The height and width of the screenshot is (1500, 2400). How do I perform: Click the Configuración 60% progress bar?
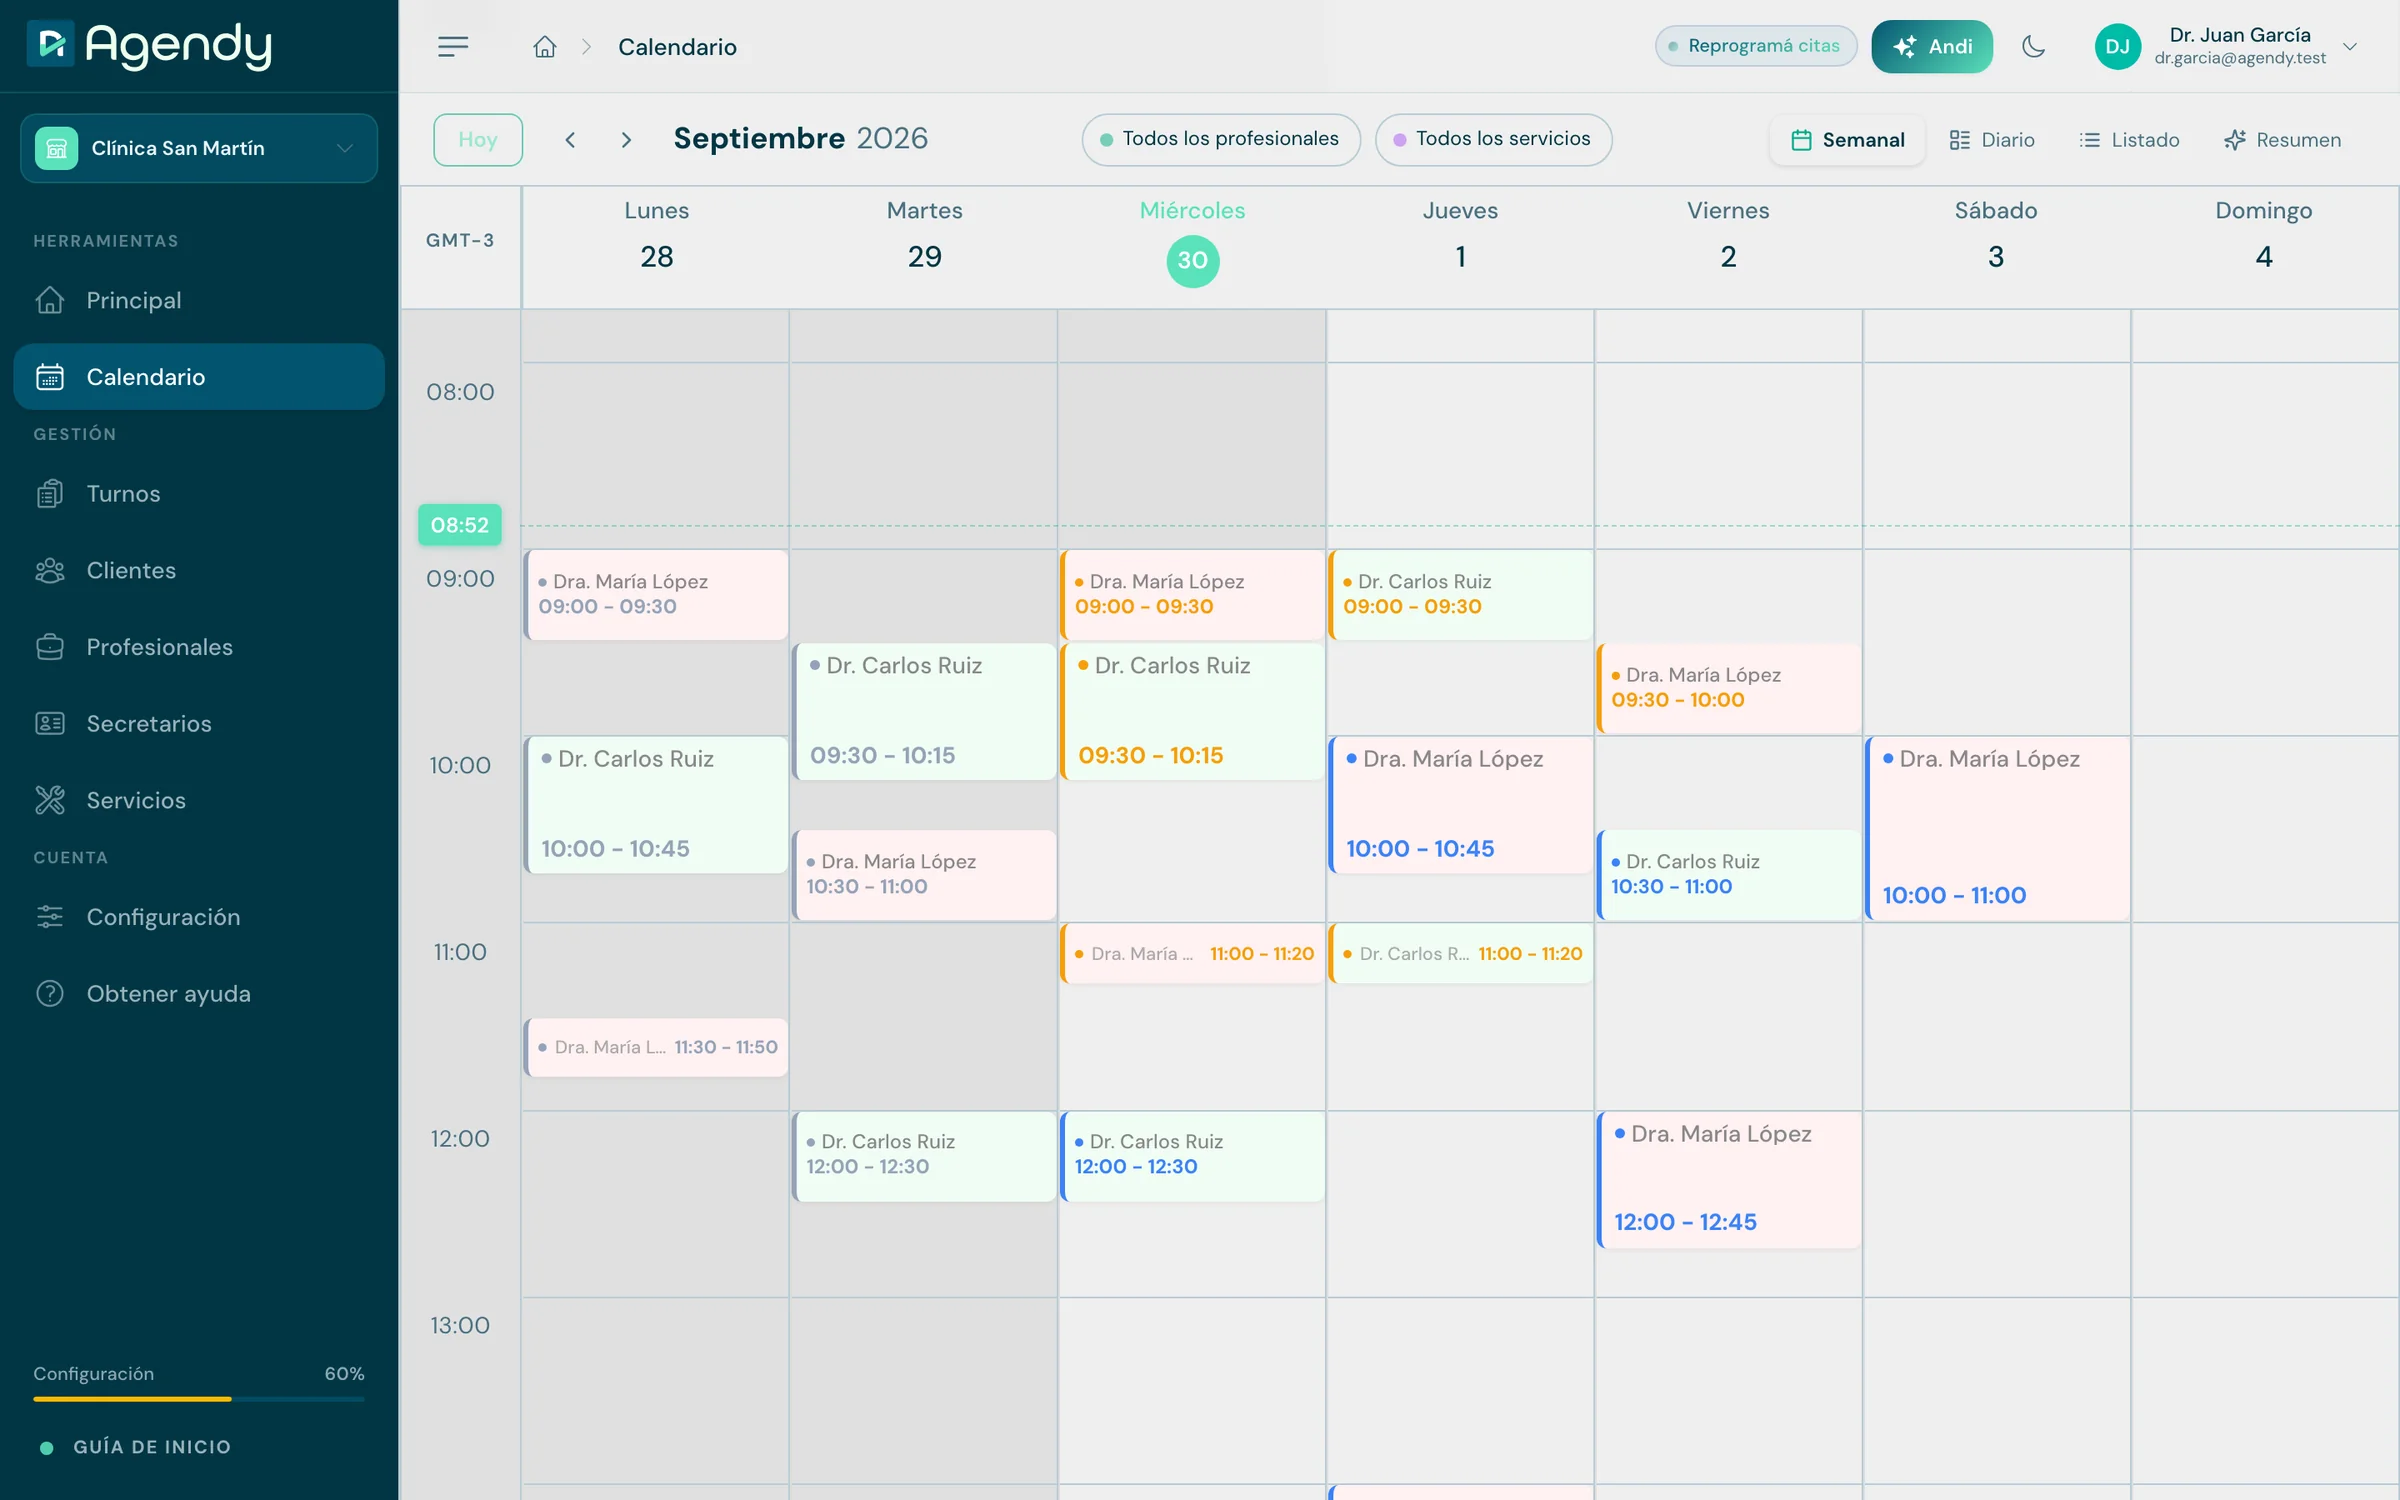point(199,1399)
